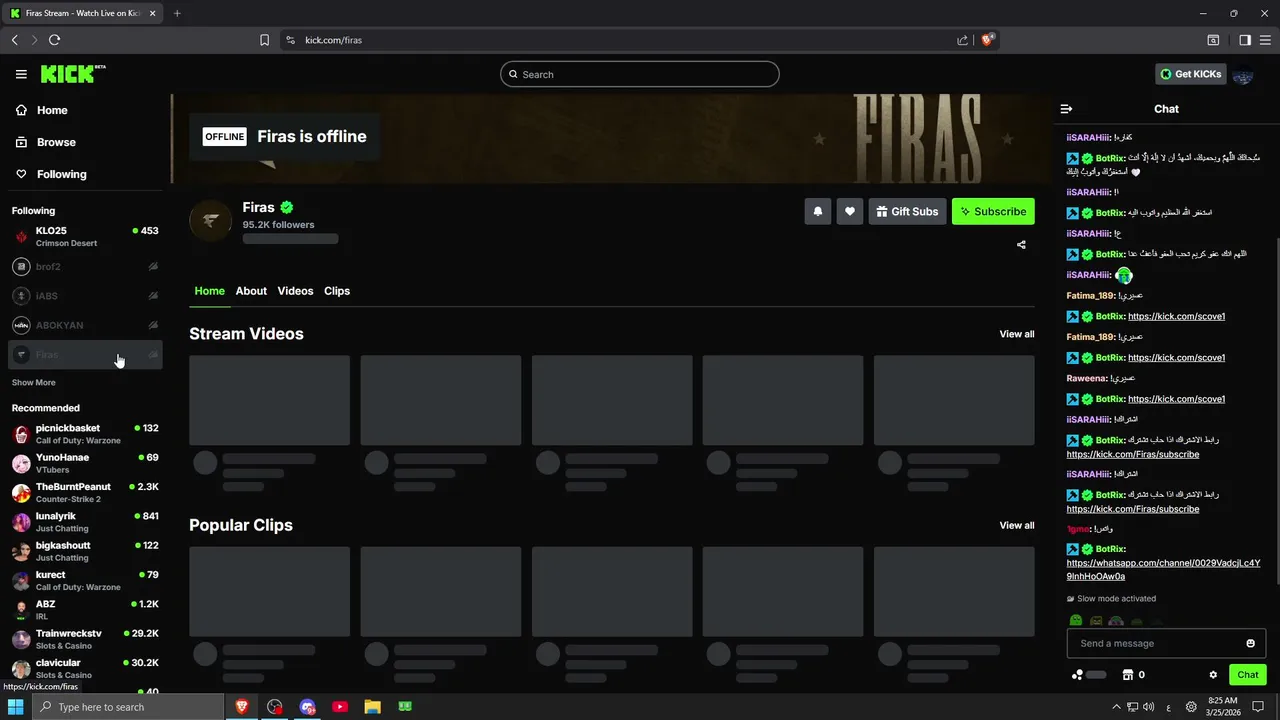The width and height of the screenshot is (1280, 720).
Task: Click the heart follow button
Action: (x=850, y=211)
